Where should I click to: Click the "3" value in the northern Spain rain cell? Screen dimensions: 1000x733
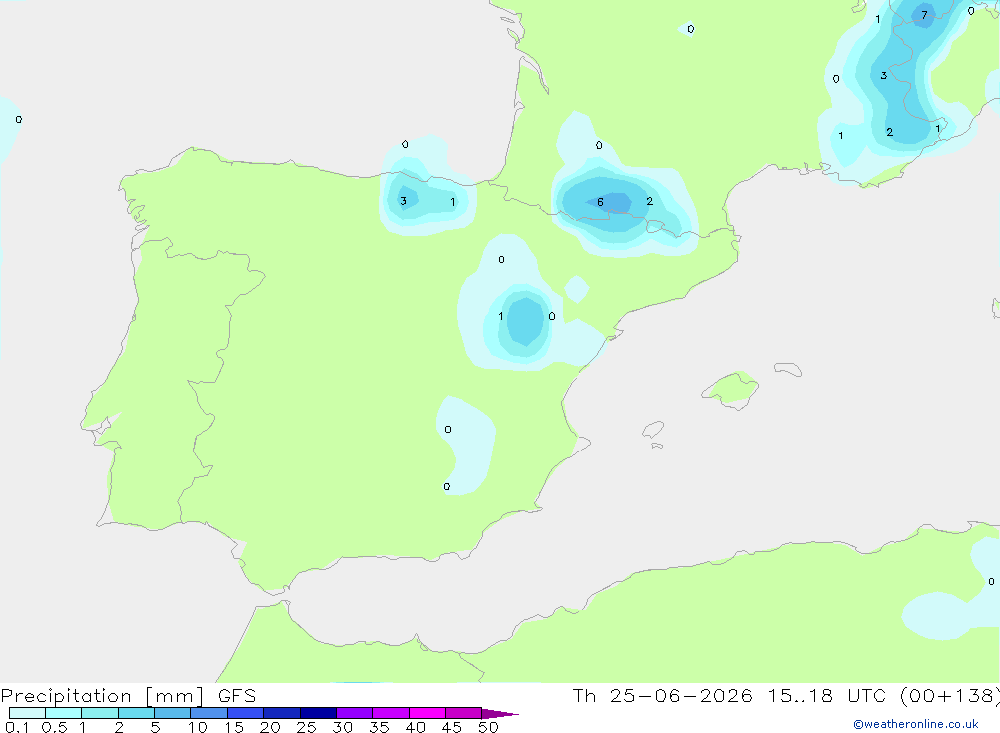pos(403,201)
